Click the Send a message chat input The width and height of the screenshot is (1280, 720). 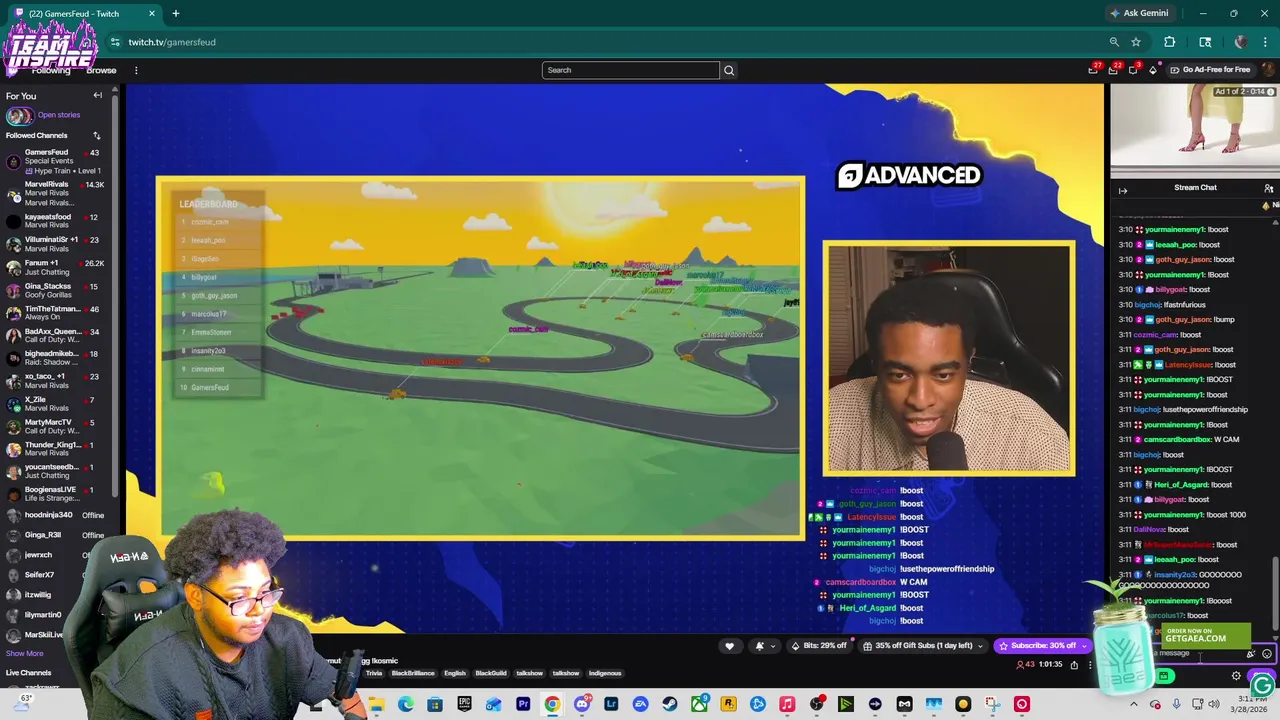click(1195, 654)
